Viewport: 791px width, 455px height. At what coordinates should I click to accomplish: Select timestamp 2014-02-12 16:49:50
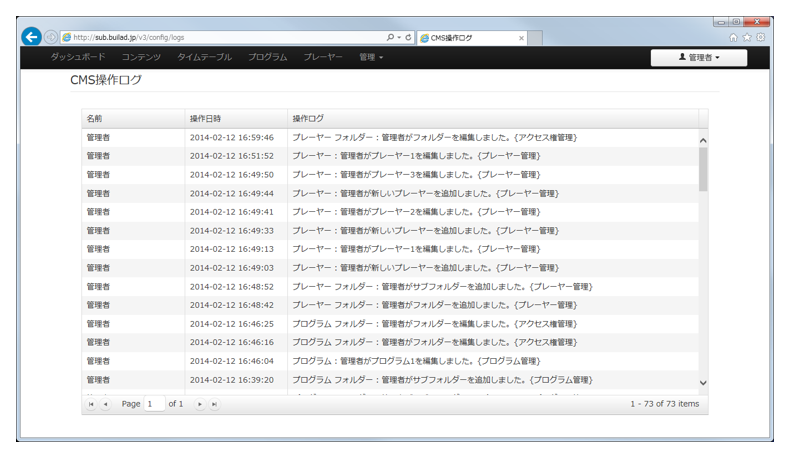coord(232,175)
